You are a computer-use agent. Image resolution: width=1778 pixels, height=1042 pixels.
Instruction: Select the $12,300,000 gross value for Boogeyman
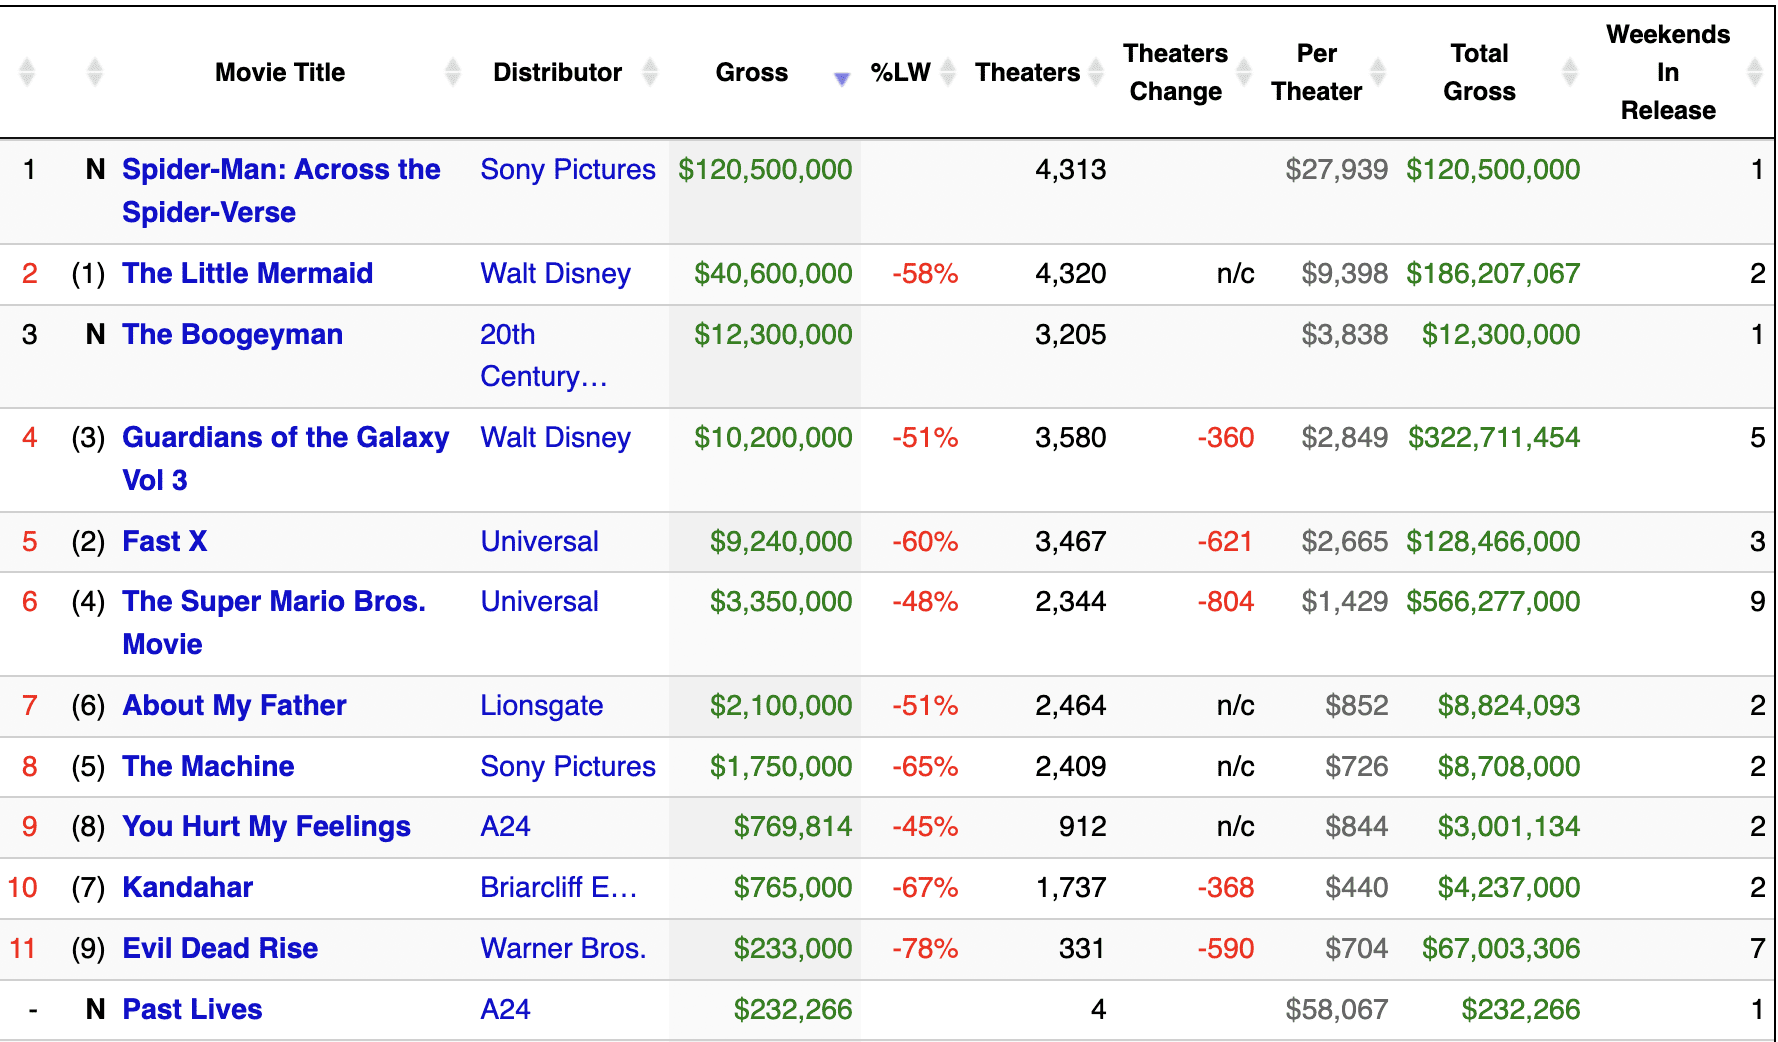773,335
